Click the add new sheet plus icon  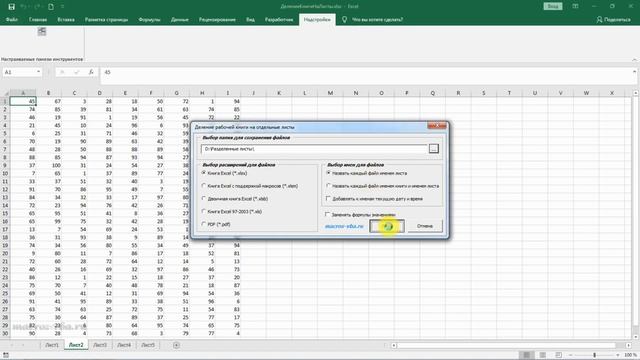(x=176, y=345)
